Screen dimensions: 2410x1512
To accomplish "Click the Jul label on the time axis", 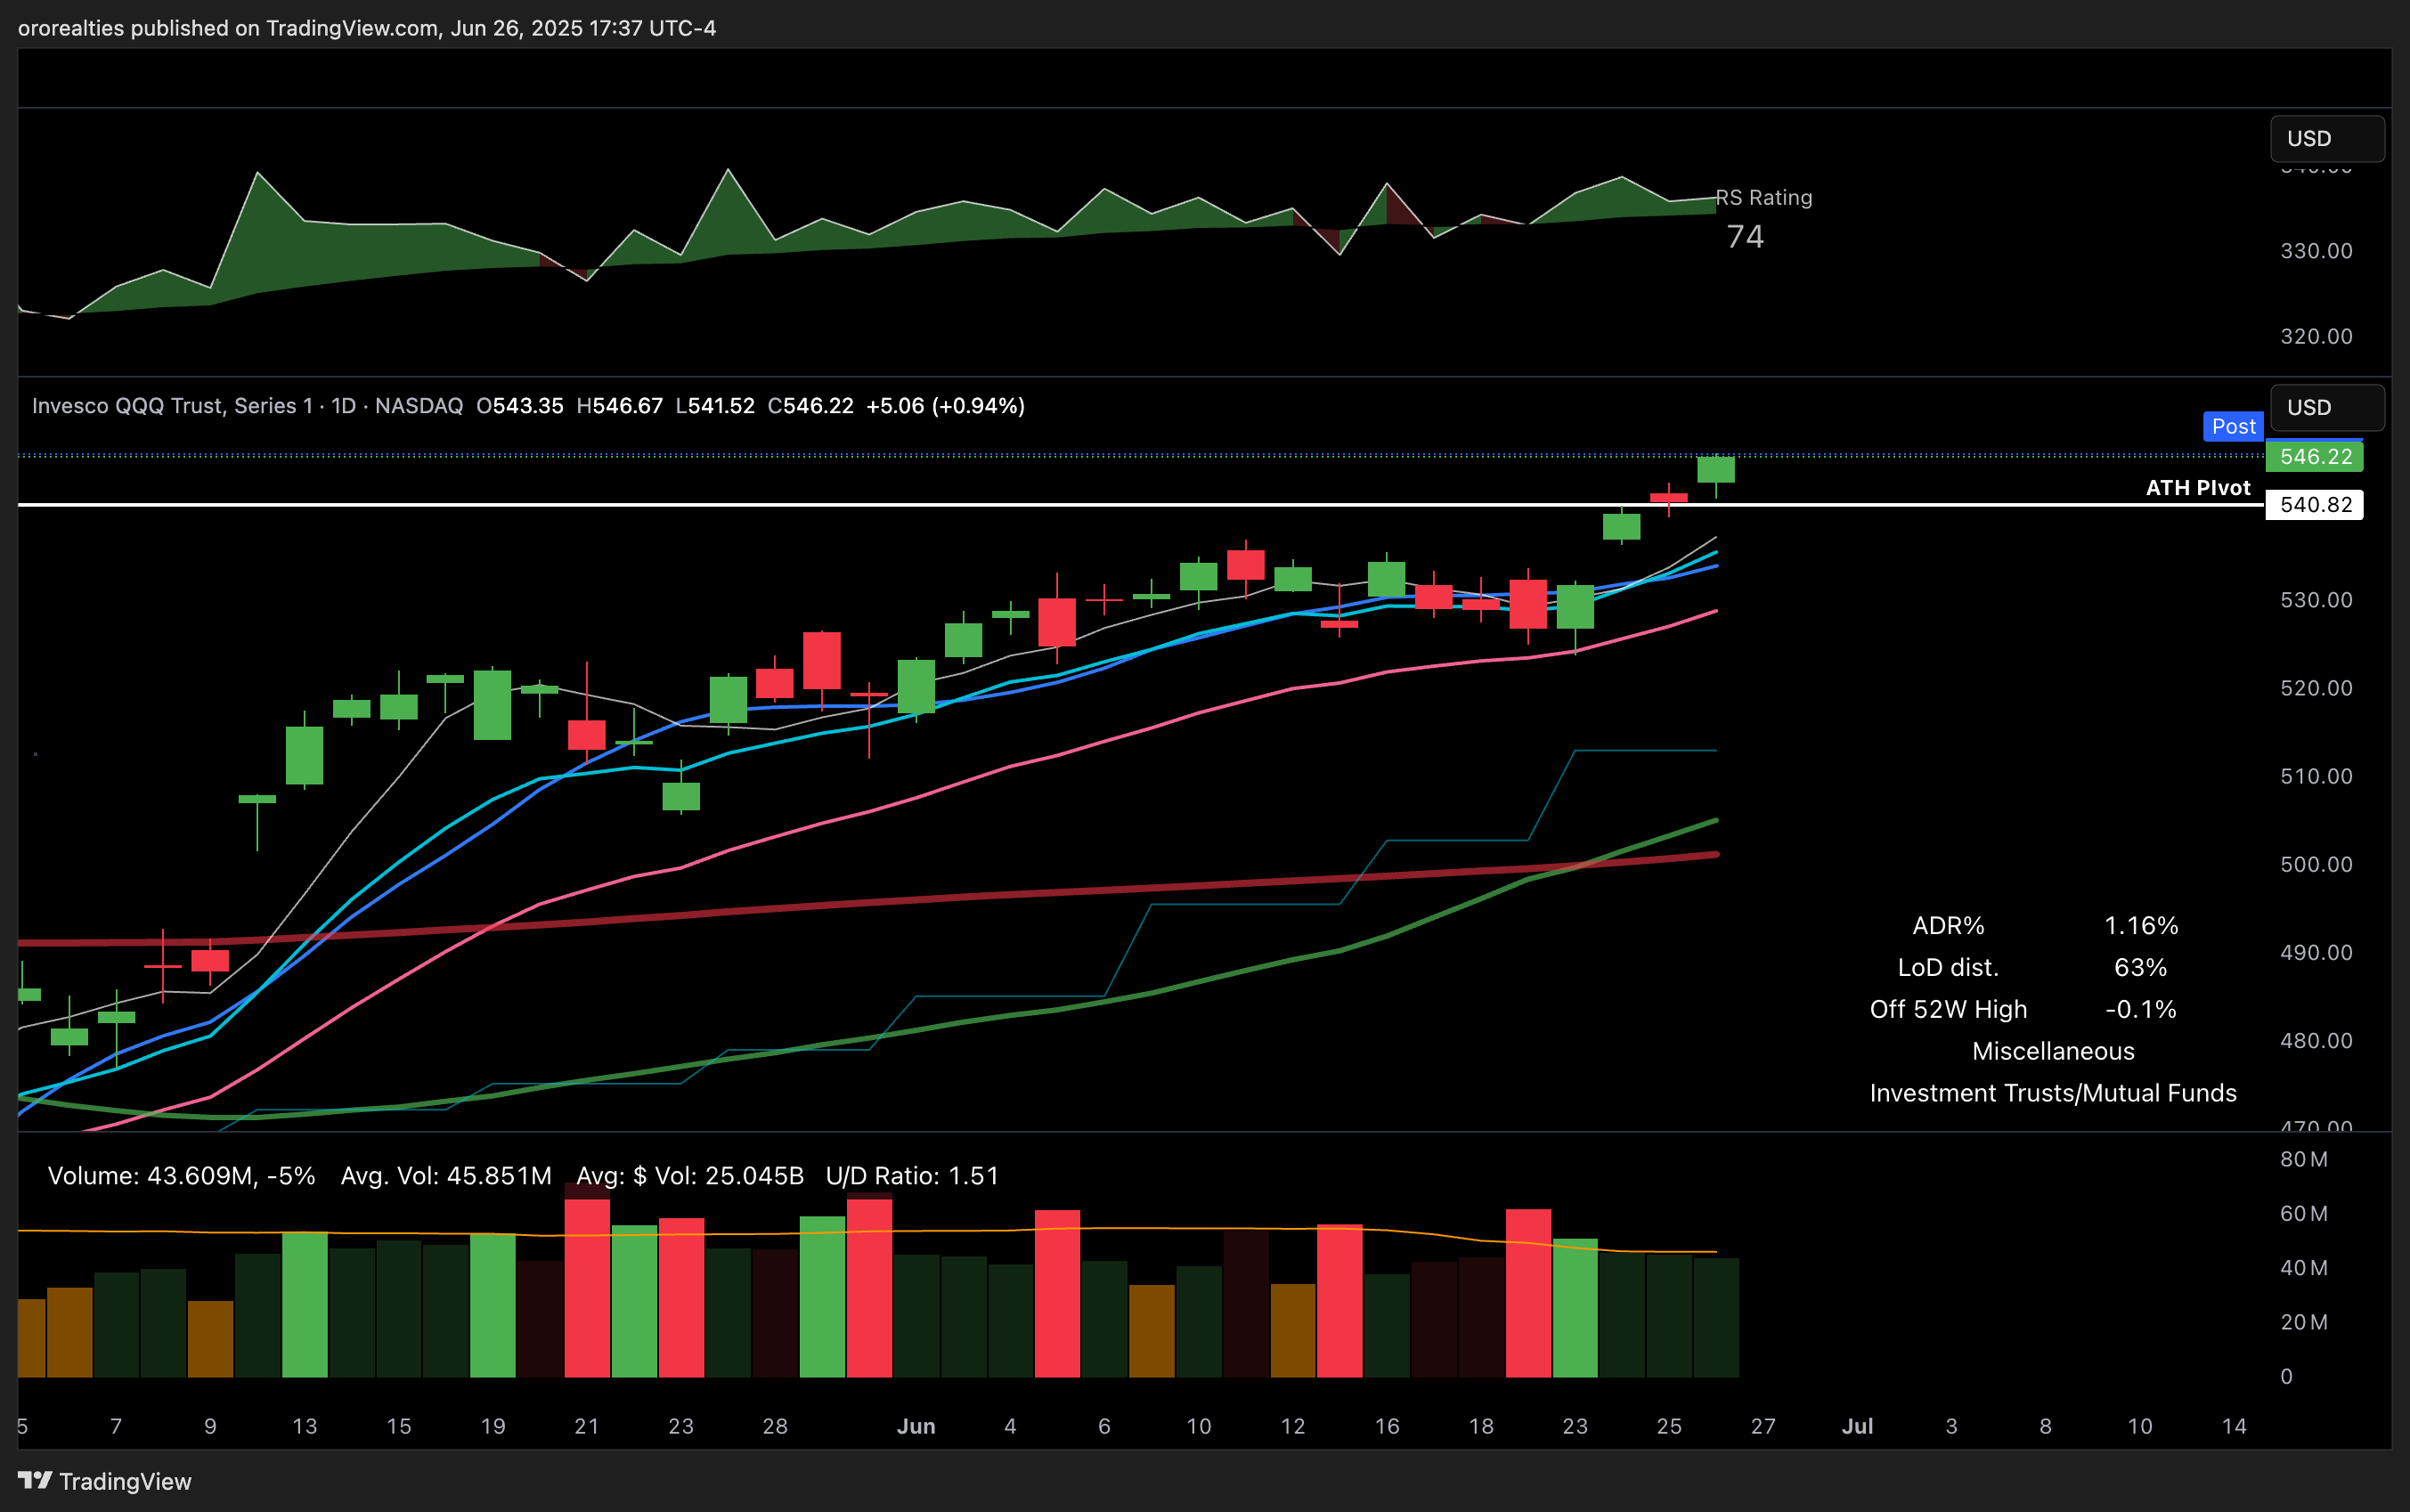I will coord(1857,1427).
